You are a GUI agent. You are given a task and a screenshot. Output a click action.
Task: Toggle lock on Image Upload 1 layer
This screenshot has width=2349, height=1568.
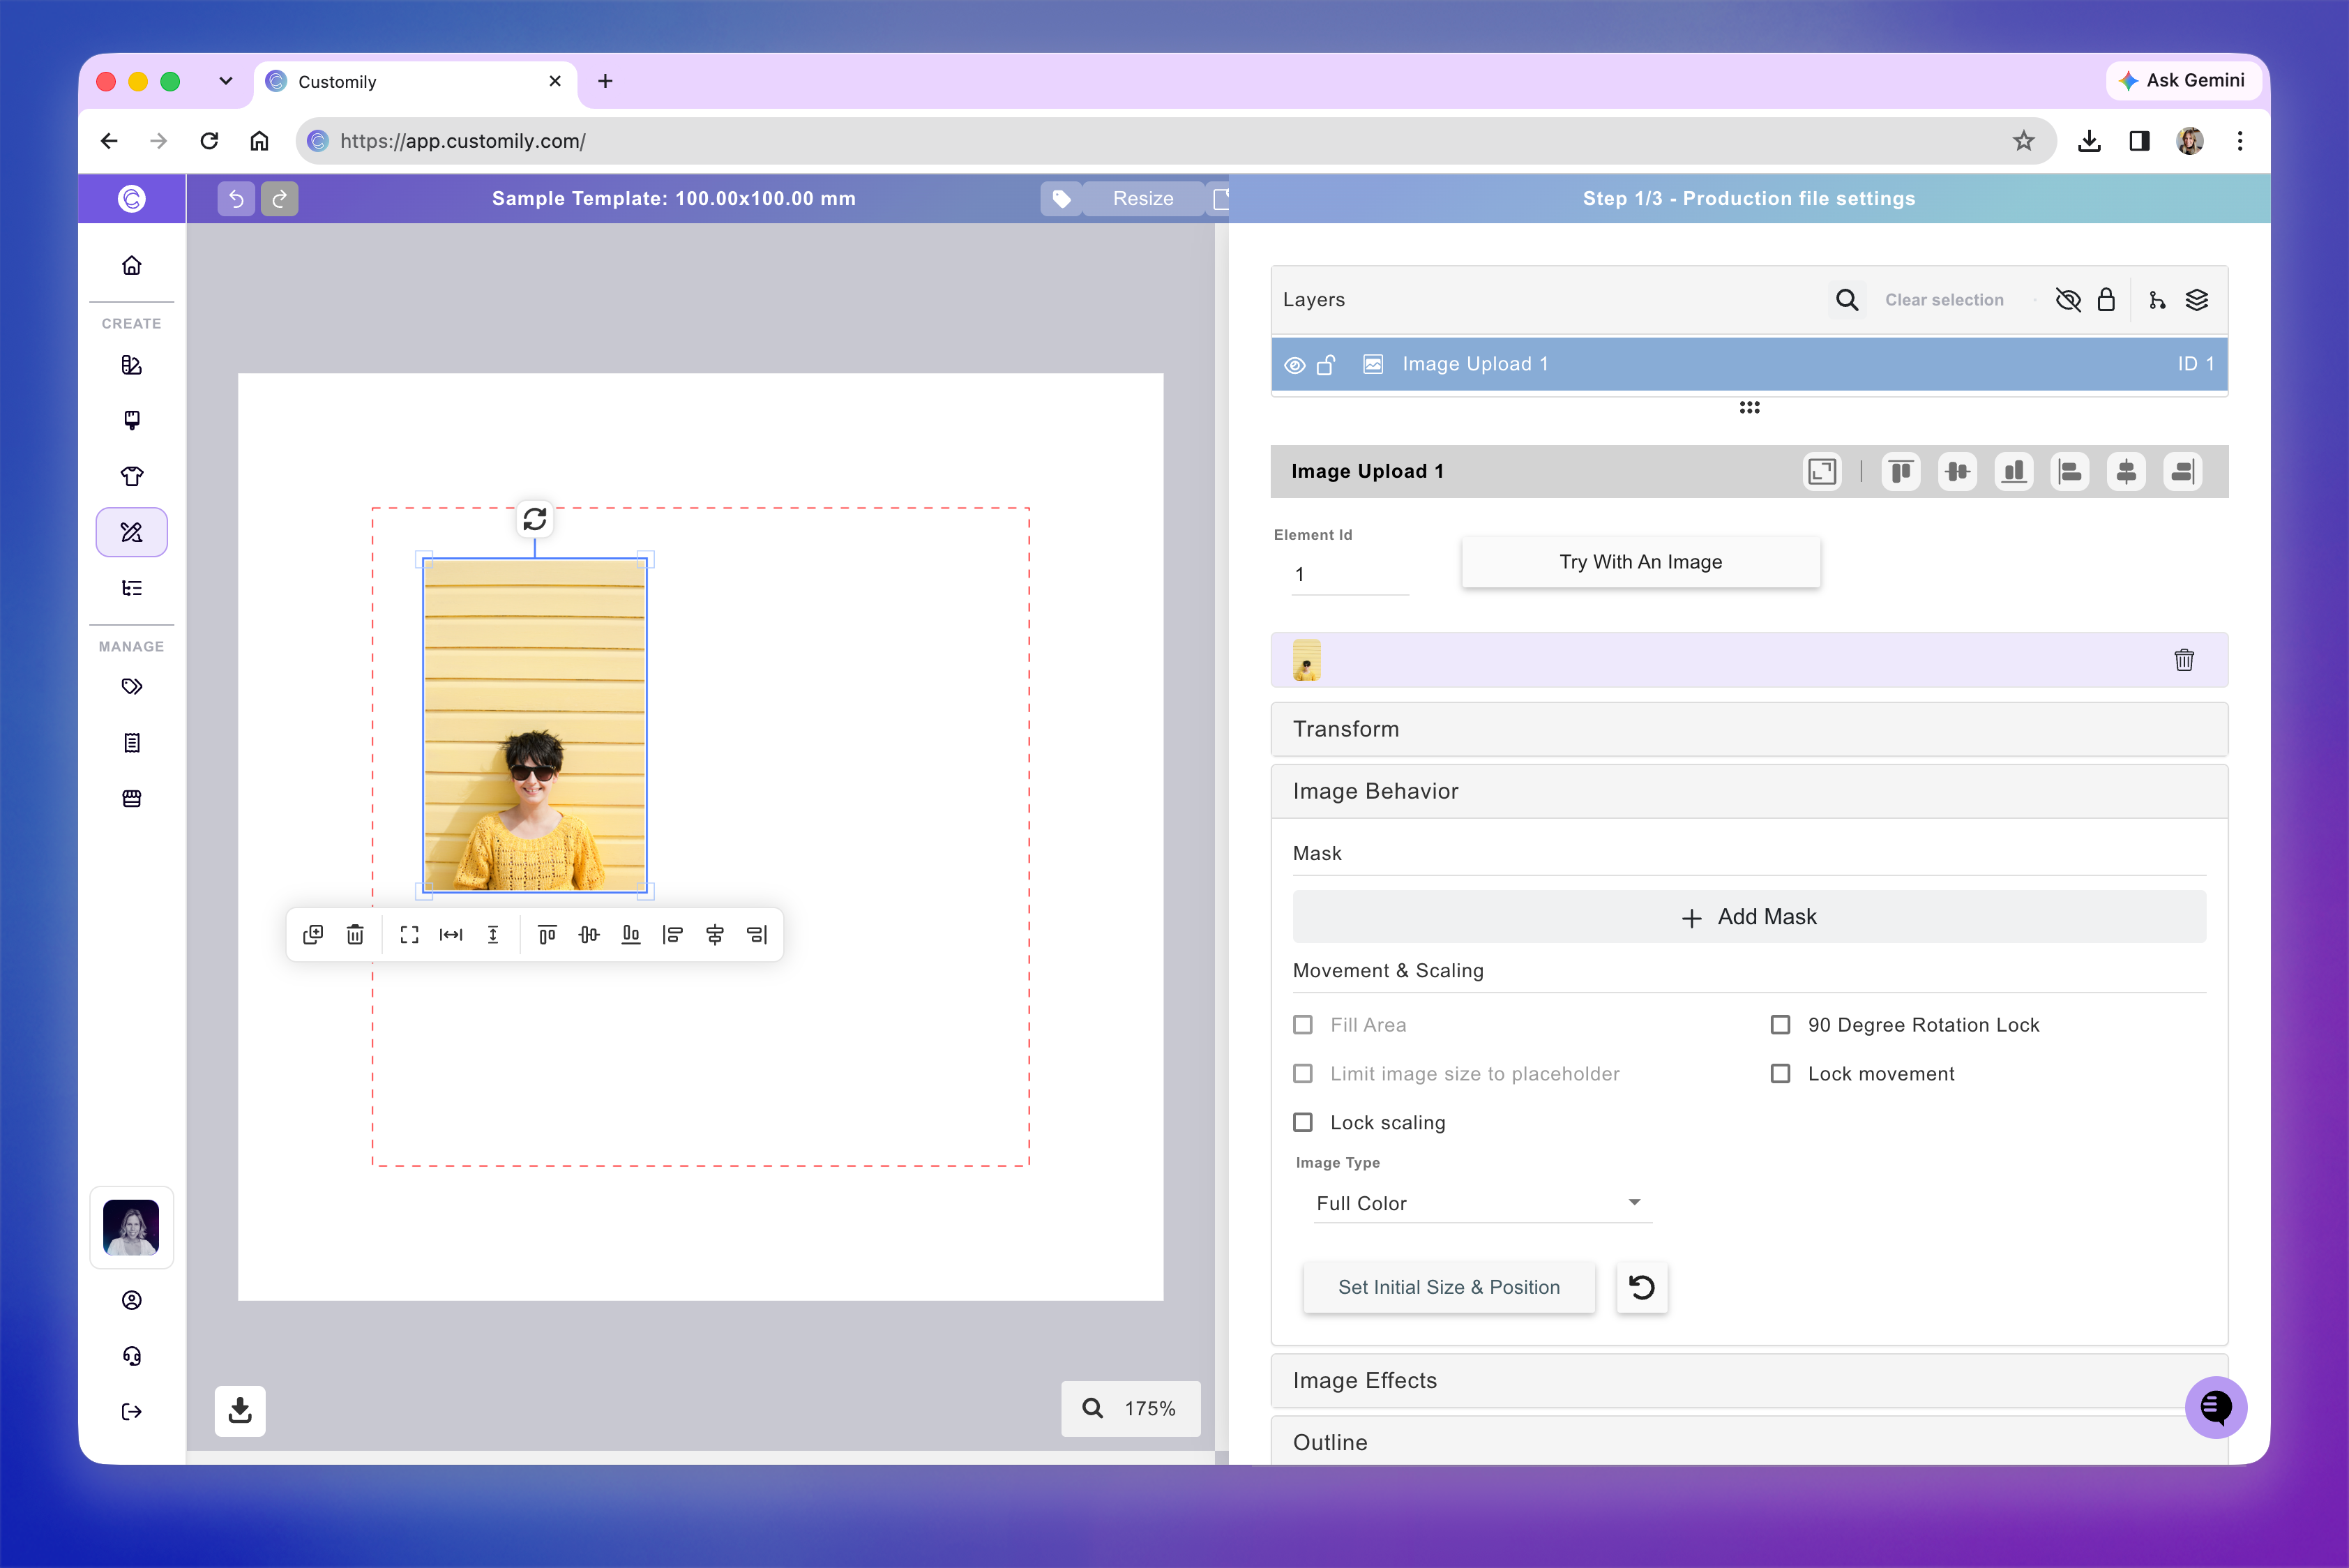pyautogui.click(x=1326, y=365)
